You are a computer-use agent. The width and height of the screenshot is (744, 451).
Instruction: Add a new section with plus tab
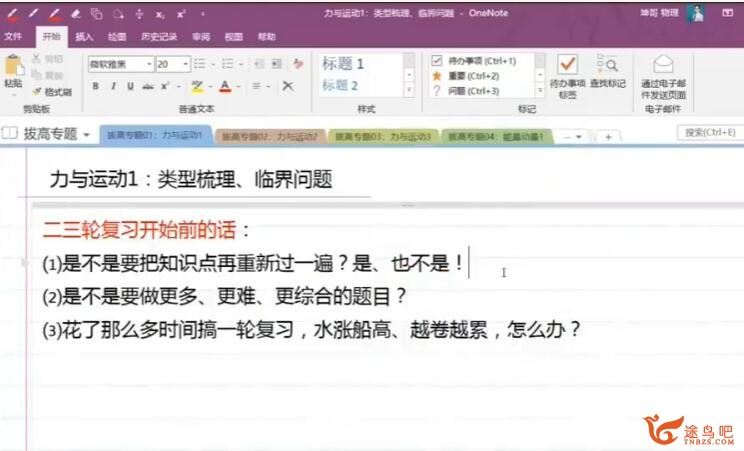[x=608, y=137]
